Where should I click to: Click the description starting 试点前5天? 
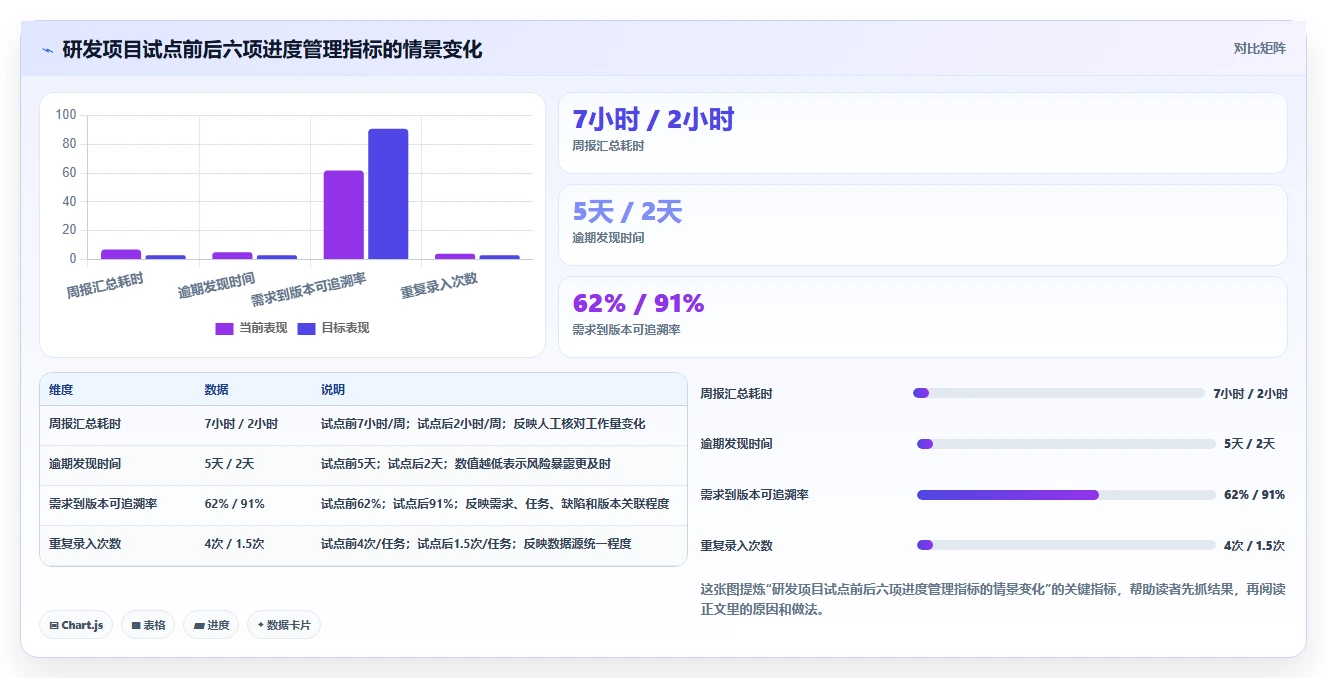click(x=466, y=464)
